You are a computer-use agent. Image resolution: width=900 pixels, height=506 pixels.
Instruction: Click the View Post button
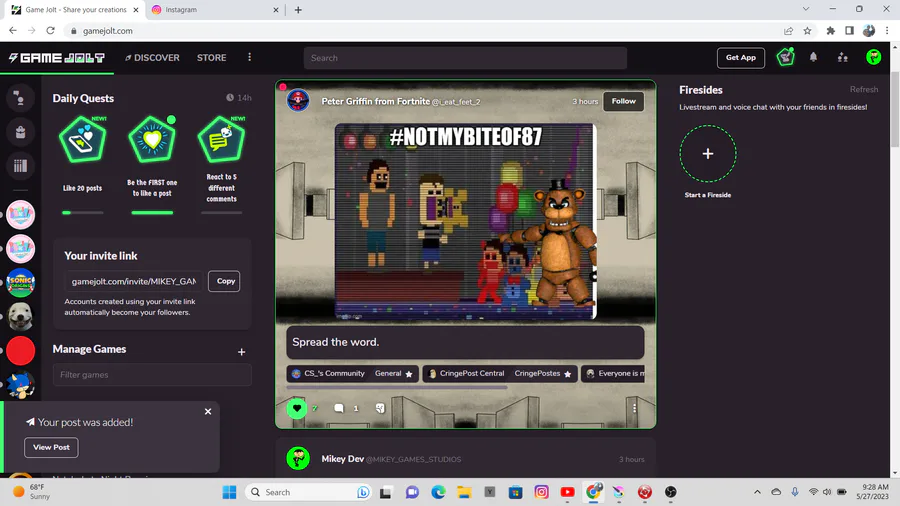coord(51,447)
